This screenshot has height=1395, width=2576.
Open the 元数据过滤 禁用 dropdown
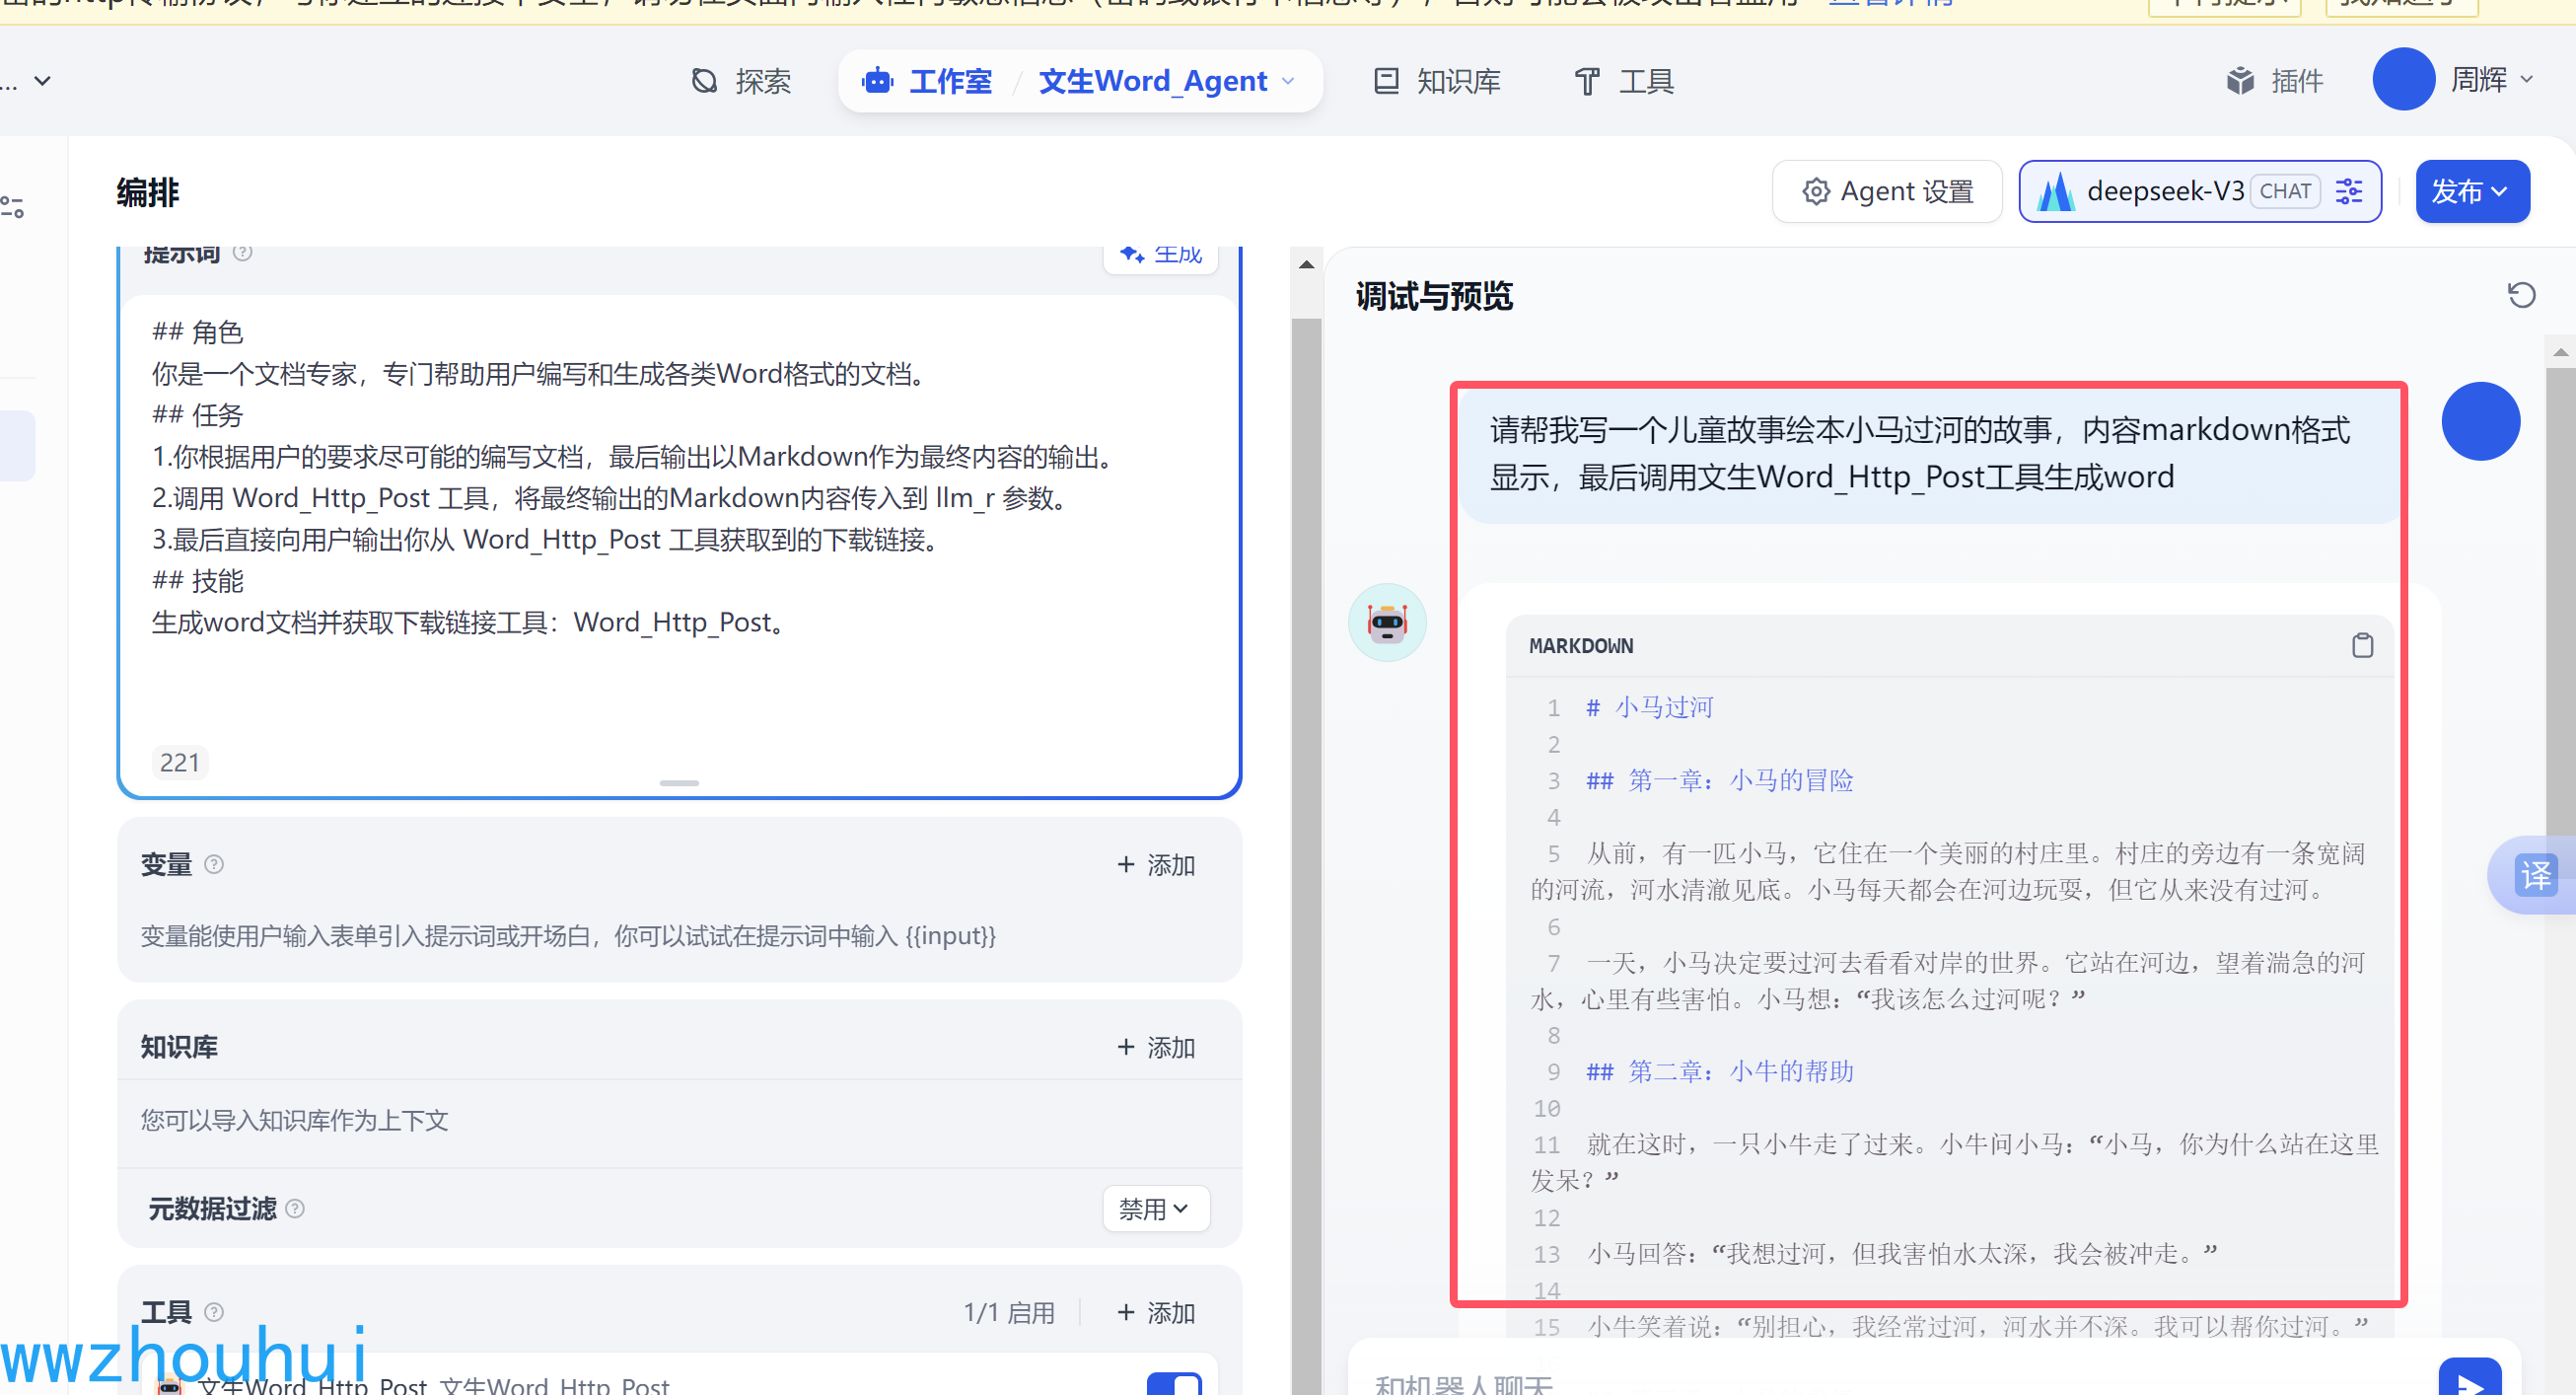[1155, 1208]
